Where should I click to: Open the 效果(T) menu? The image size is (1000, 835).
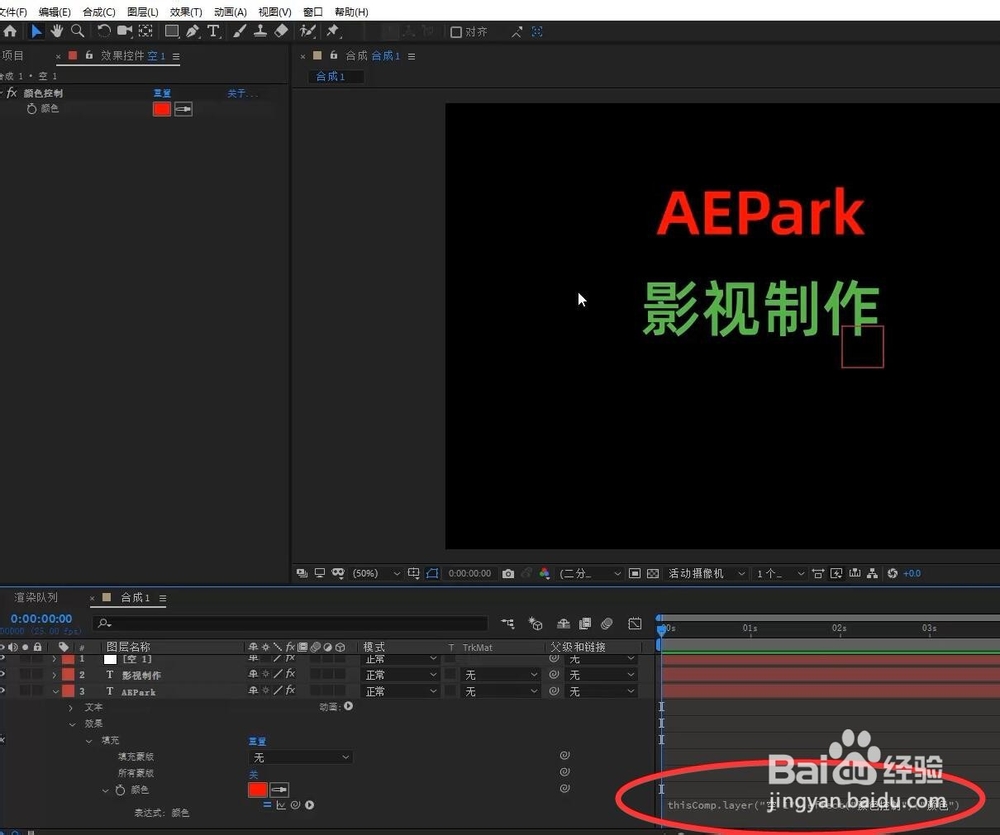[186, 12]
